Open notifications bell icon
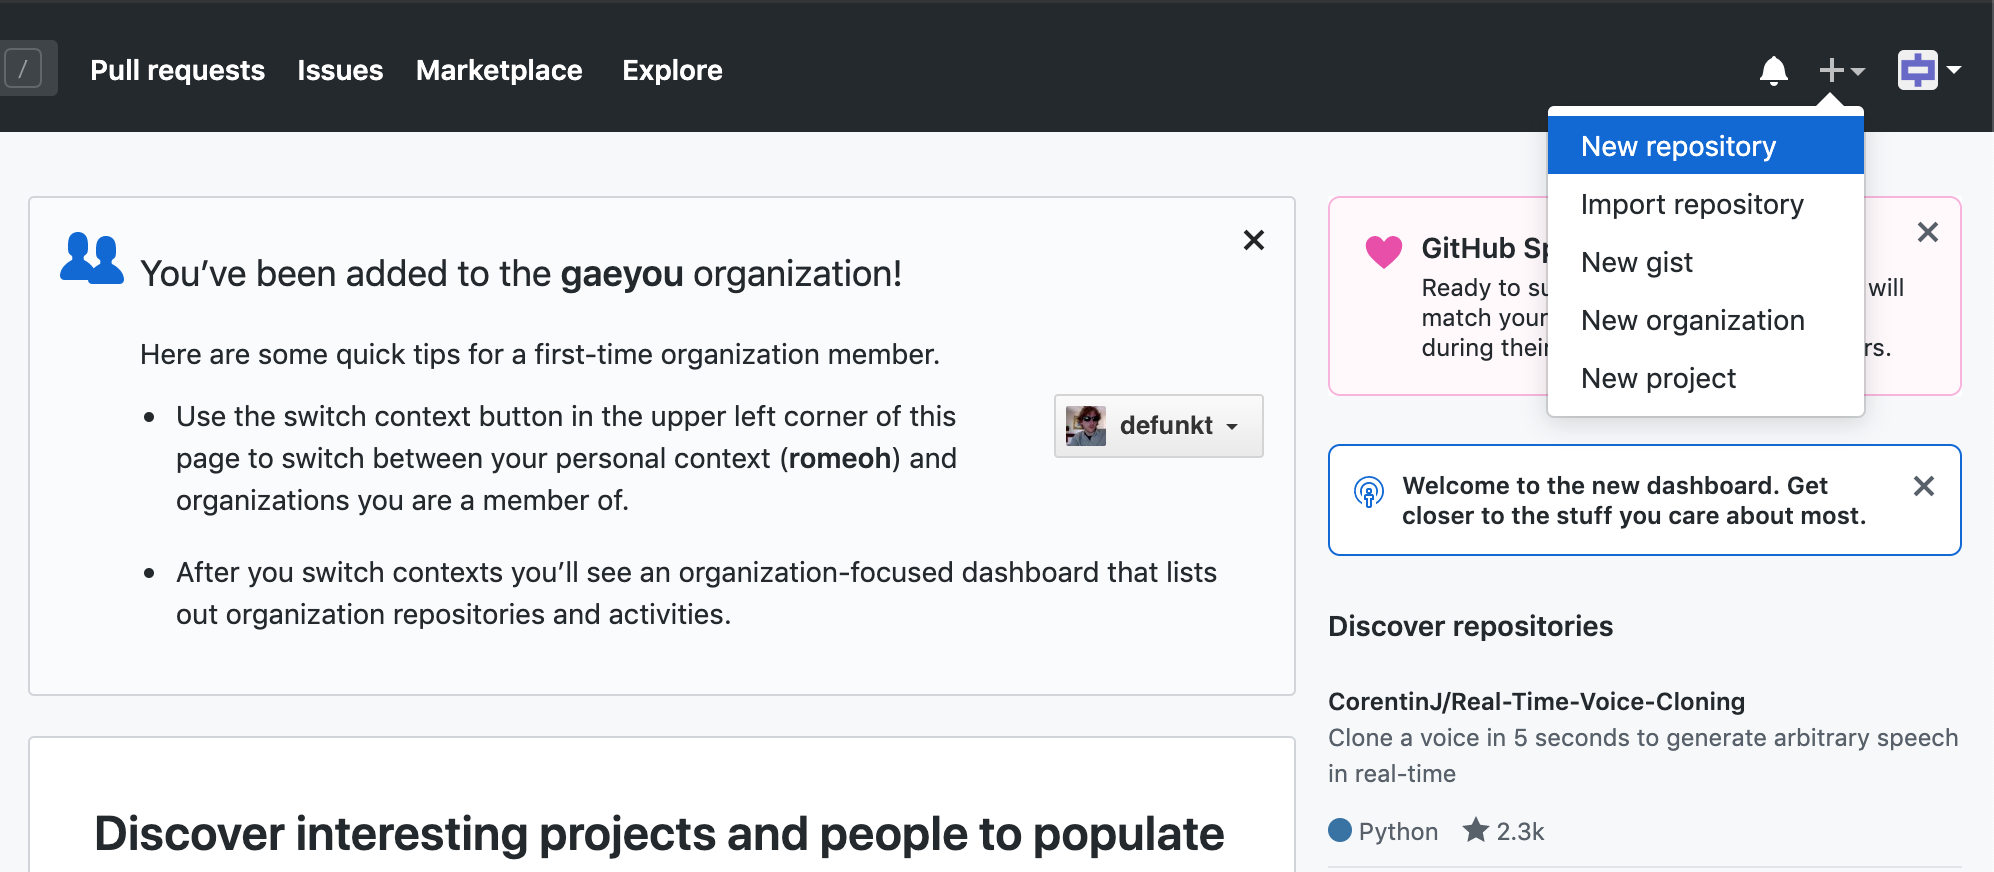Screen dimensions: 1994x872 click(1774, 71)
